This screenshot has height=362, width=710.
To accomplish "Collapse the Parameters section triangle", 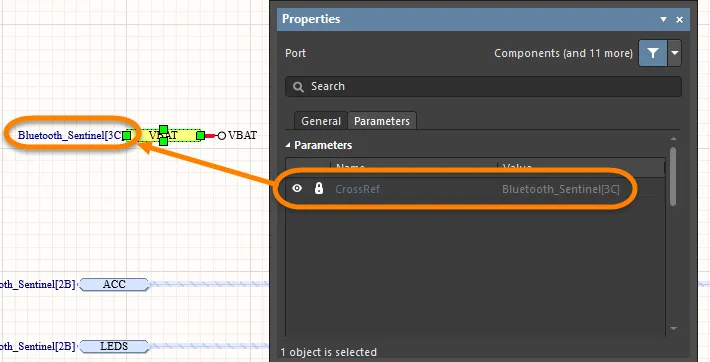I will pos(288,145).
